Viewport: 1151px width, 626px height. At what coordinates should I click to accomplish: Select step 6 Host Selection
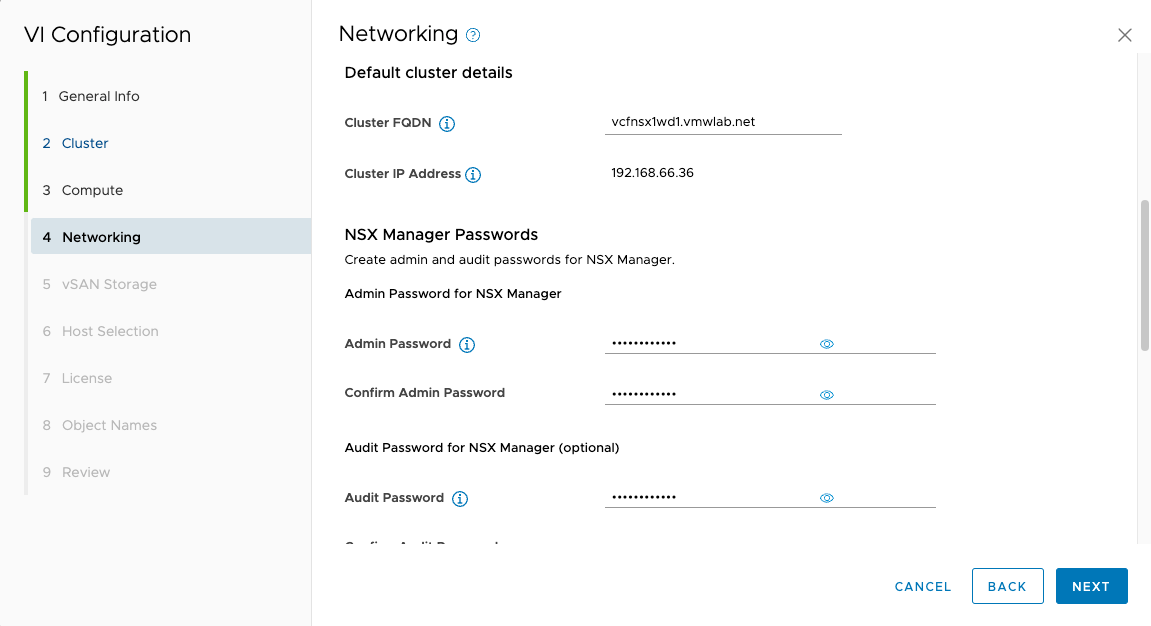click(x=101, y=331)
